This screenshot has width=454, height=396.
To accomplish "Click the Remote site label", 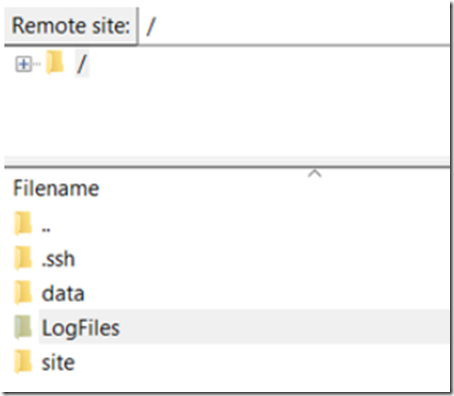I will tap(71, 26).
